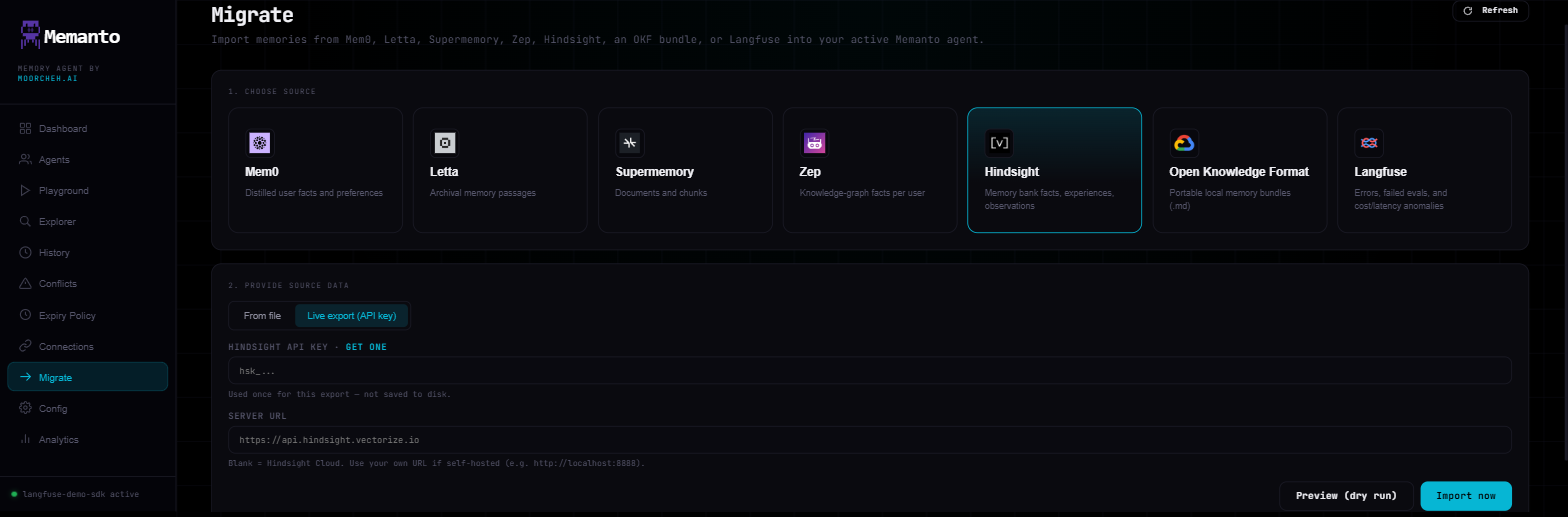Select Migrate in the sidebar
Image resolution: width=1568 pixels, height=517 pixels.
pyautogui.click(x=87, y=377)
